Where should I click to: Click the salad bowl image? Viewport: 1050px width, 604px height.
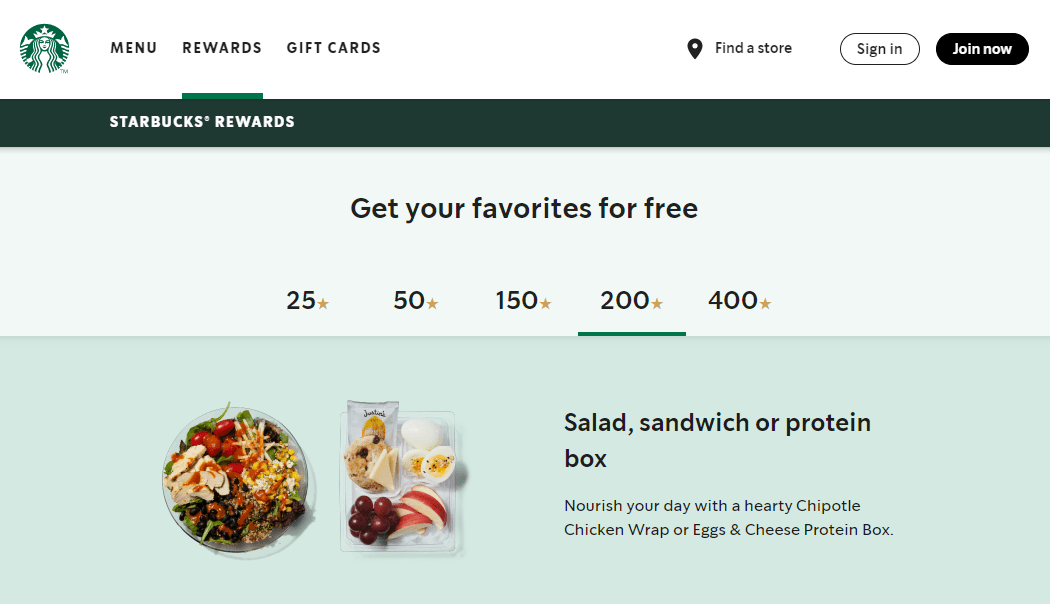coord(237,480)
